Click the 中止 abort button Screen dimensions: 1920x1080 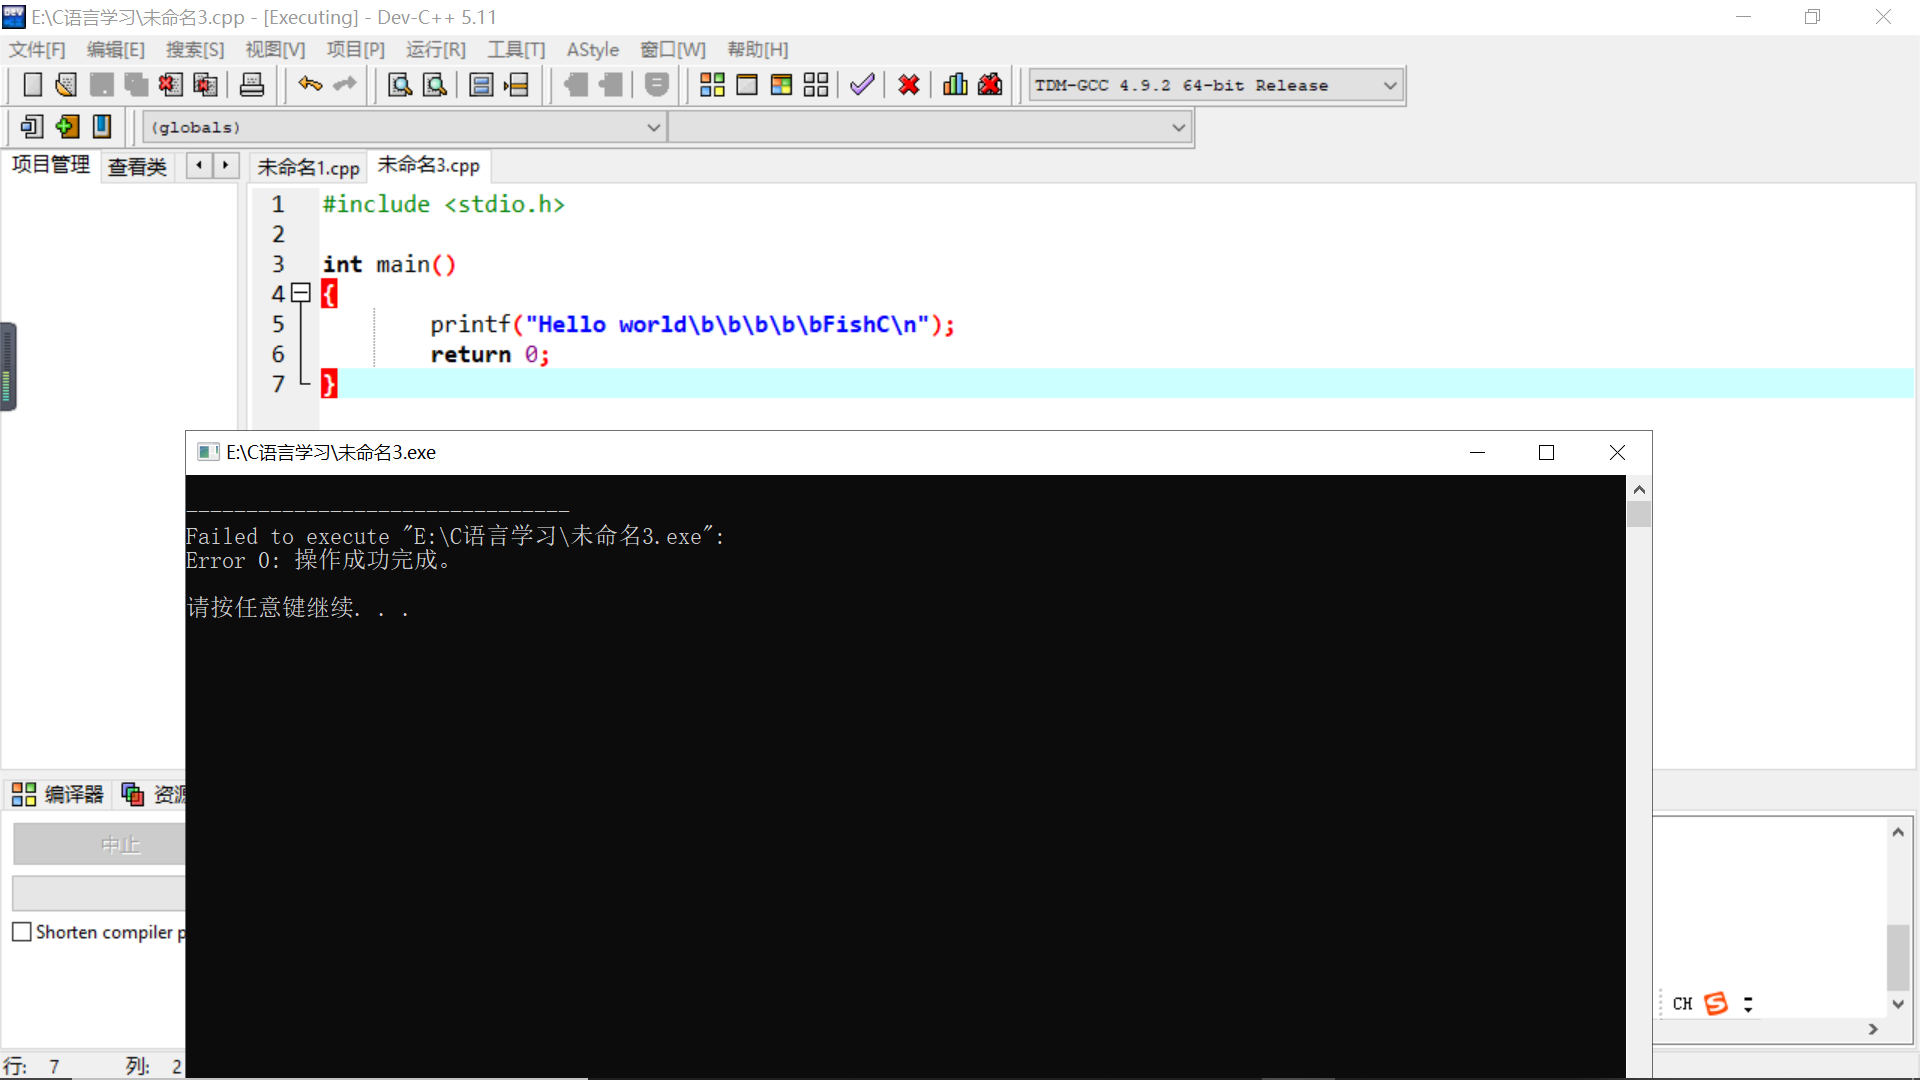(x=100, y=845)
